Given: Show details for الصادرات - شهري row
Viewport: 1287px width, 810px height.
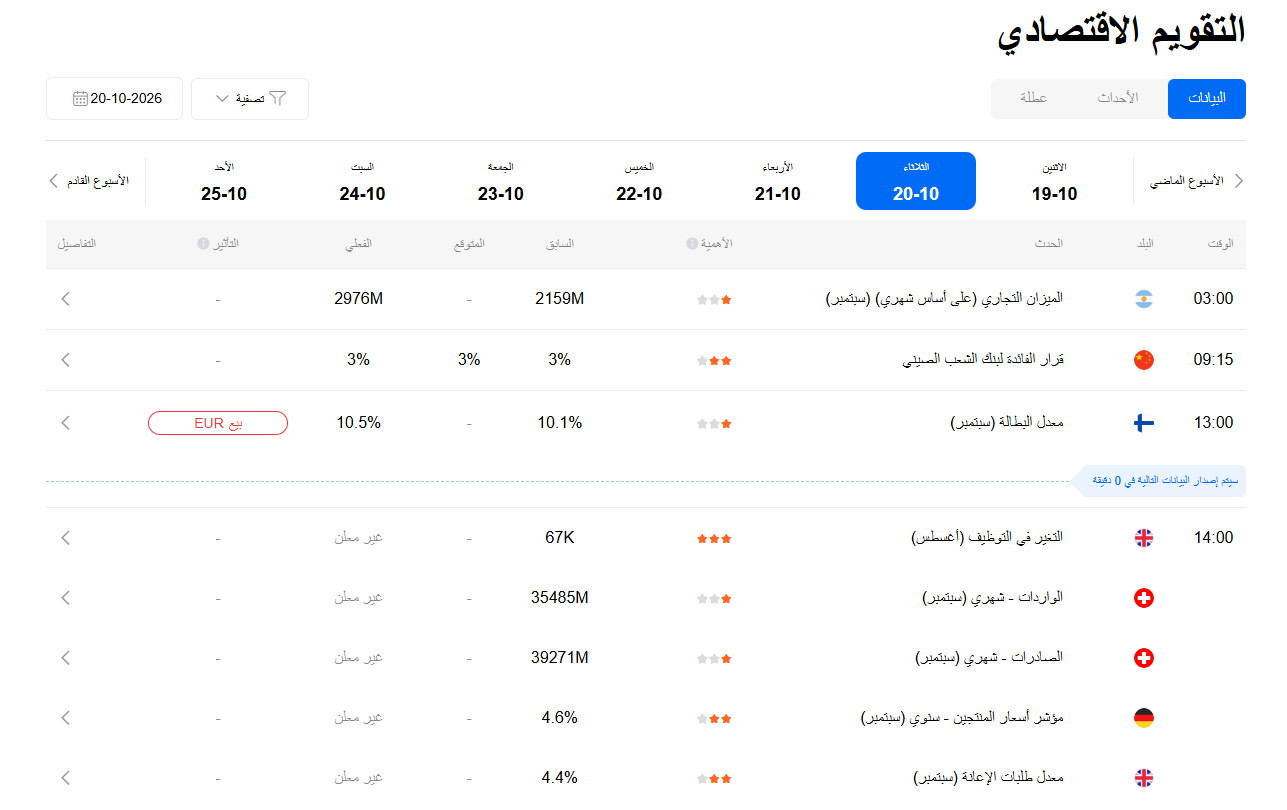Looking at the screenshot, I should [x=66, y=658].
